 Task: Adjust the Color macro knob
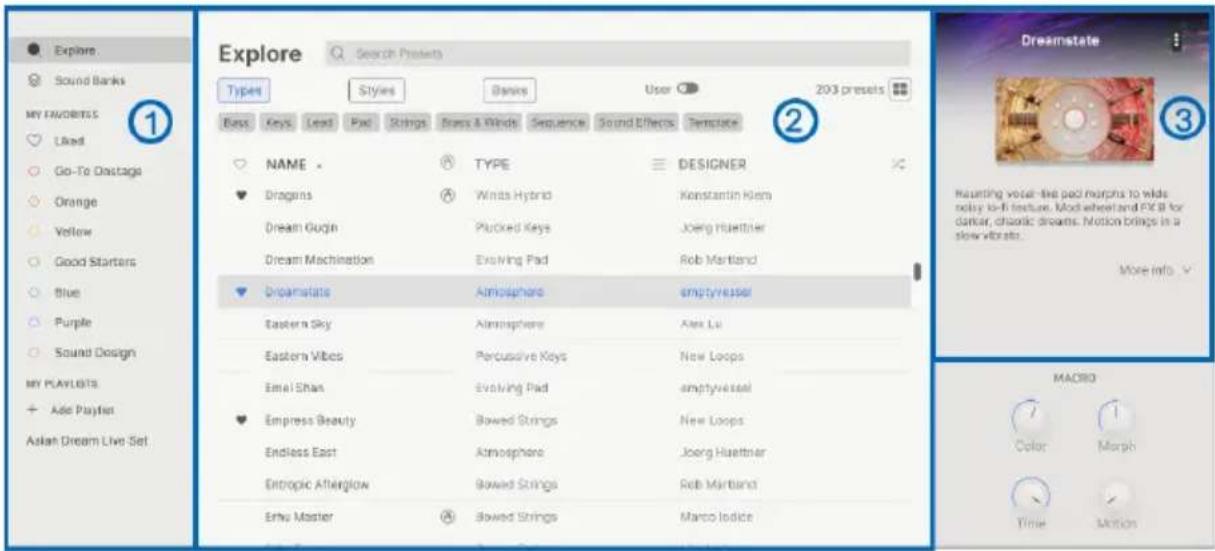click(x=1030, y=417)
